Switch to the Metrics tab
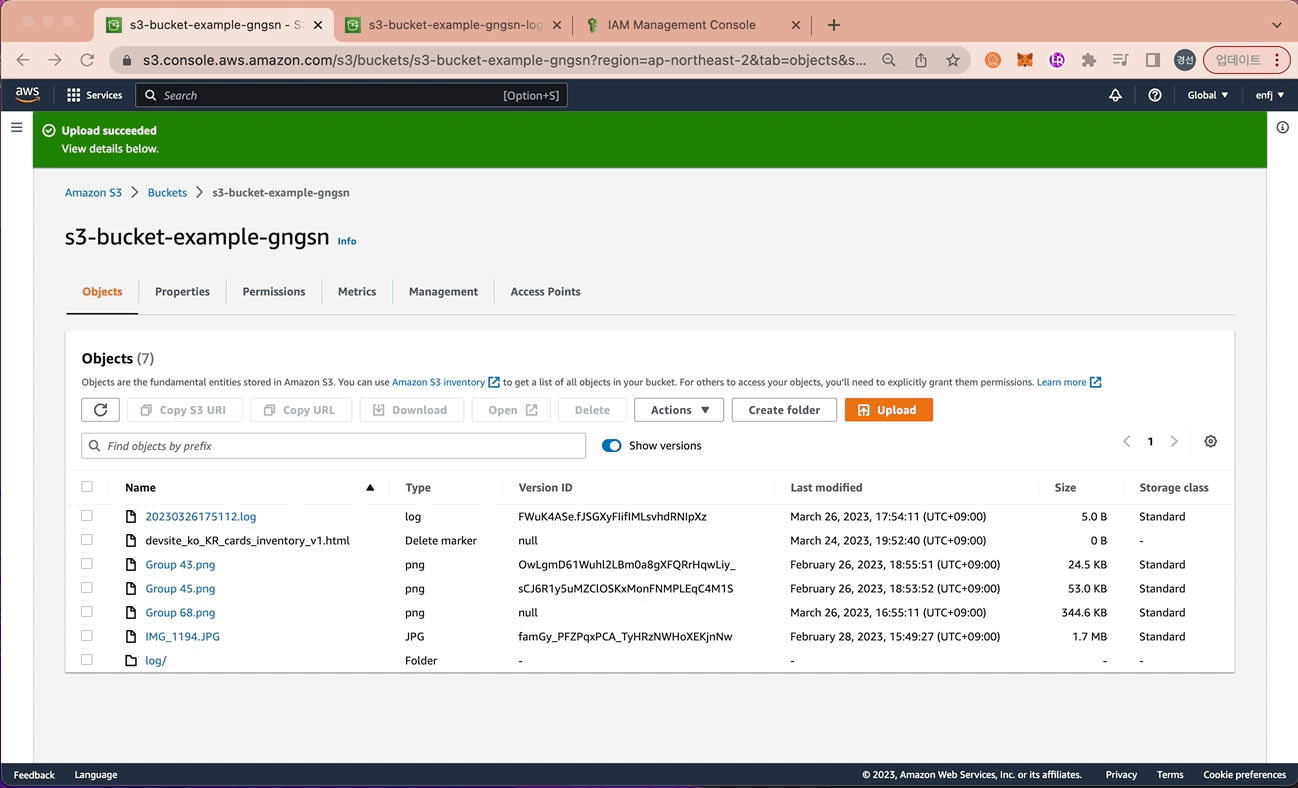 (357, 292)
